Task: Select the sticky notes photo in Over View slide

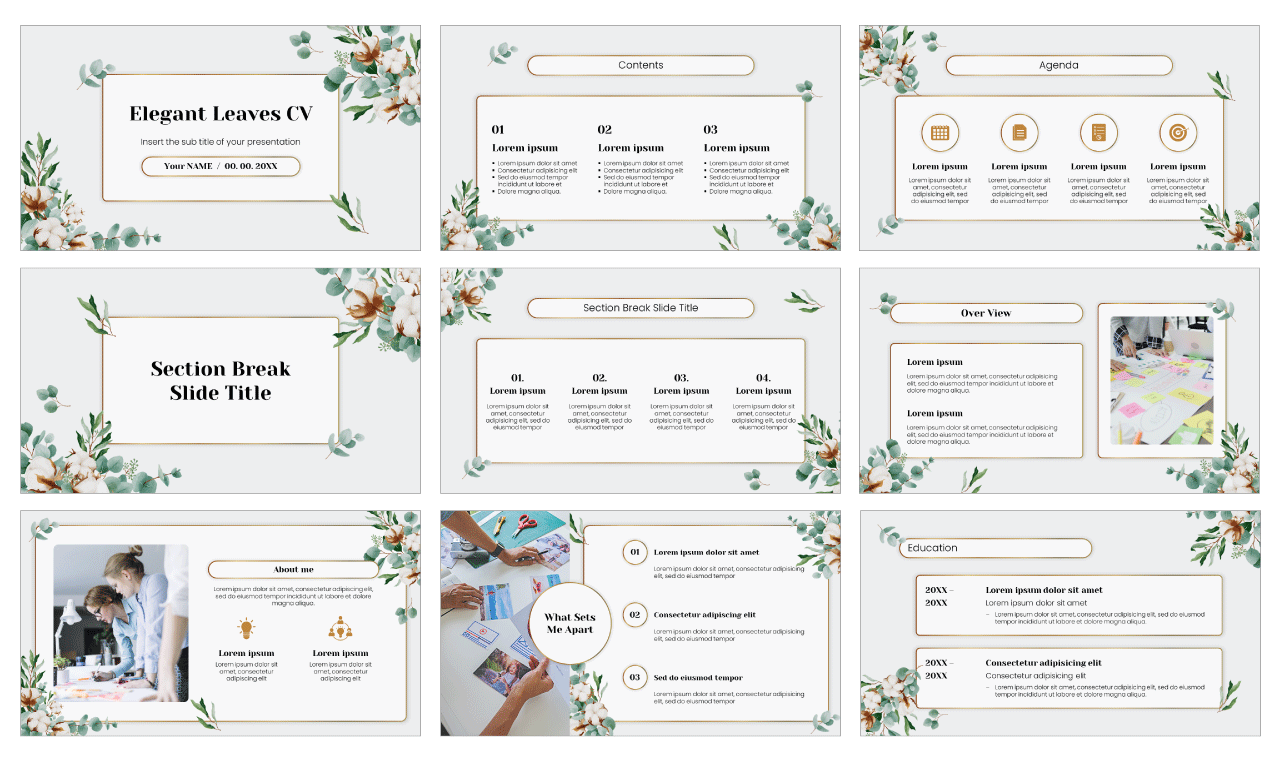Action: click(x=1162, y=381)
